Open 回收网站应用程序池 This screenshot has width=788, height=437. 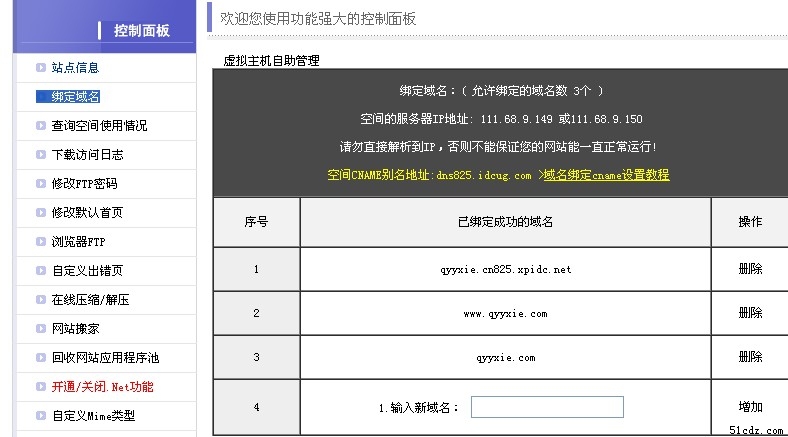pyautogui.click(x=106, y=358)
